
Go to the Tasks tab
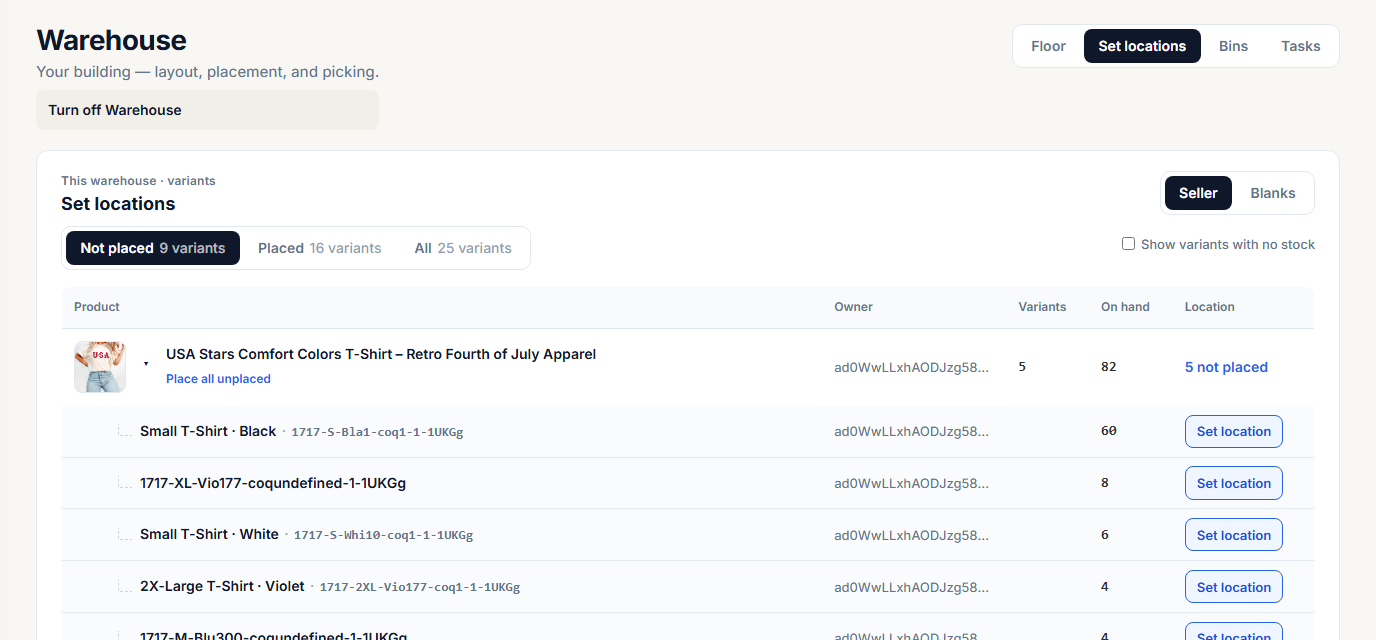pos(1301,46)
